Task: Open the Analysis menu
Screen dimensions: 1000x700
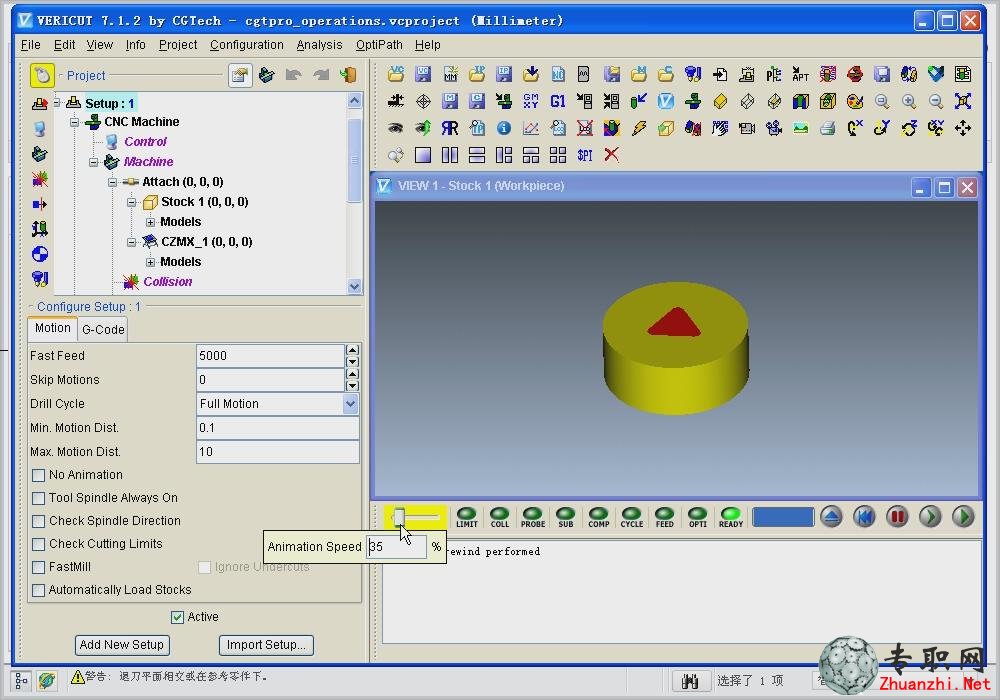Action: (x=320, y=45)
